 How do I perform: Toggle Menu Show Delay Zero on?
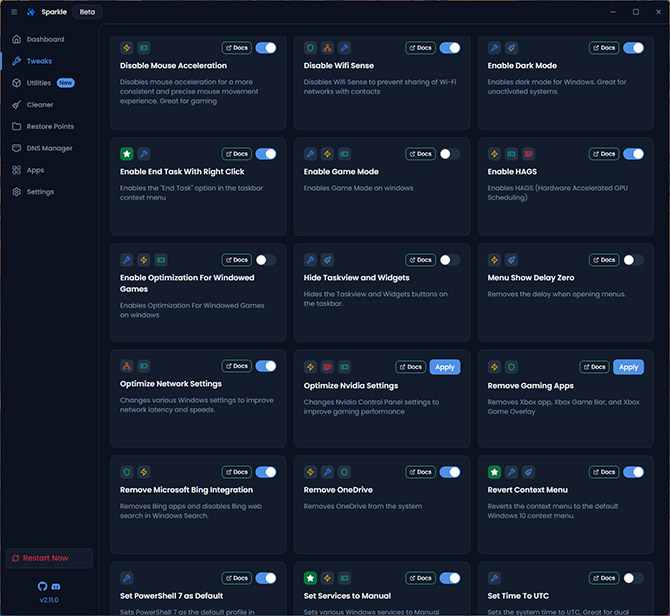(633, 260)
